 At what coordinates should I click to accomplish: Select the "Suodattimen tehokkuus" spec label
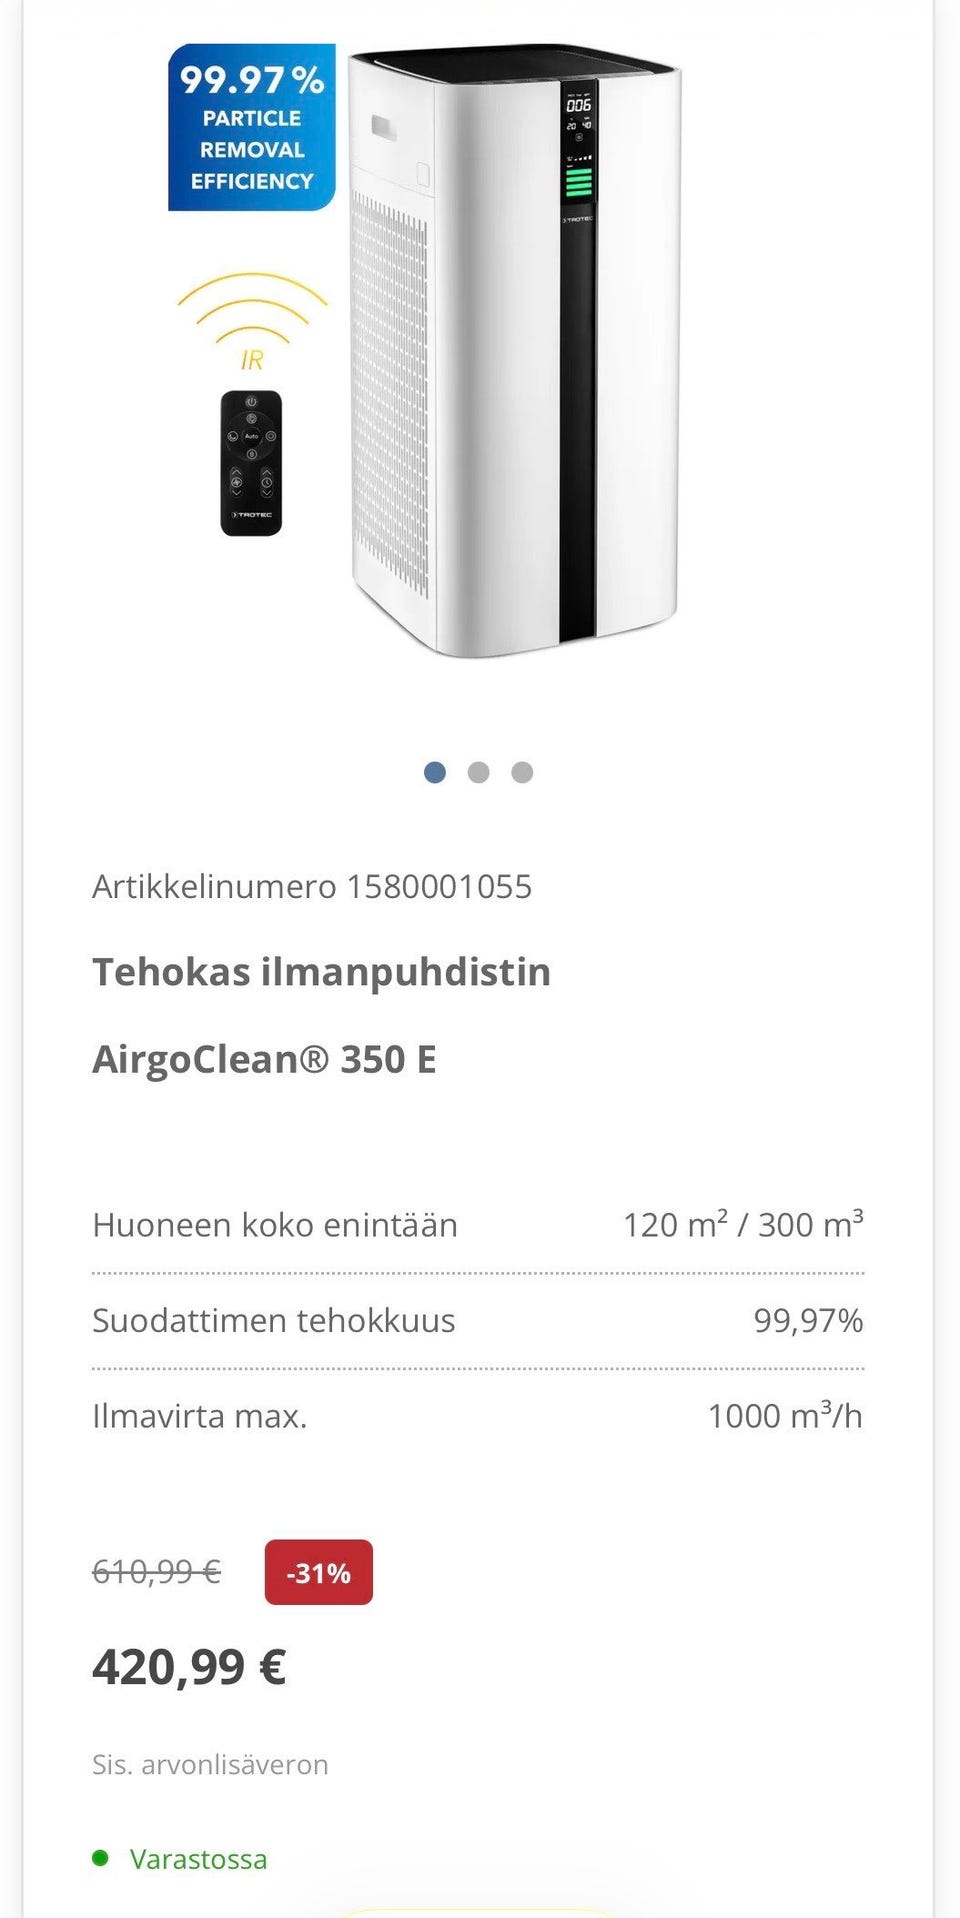coord(274,1320)
